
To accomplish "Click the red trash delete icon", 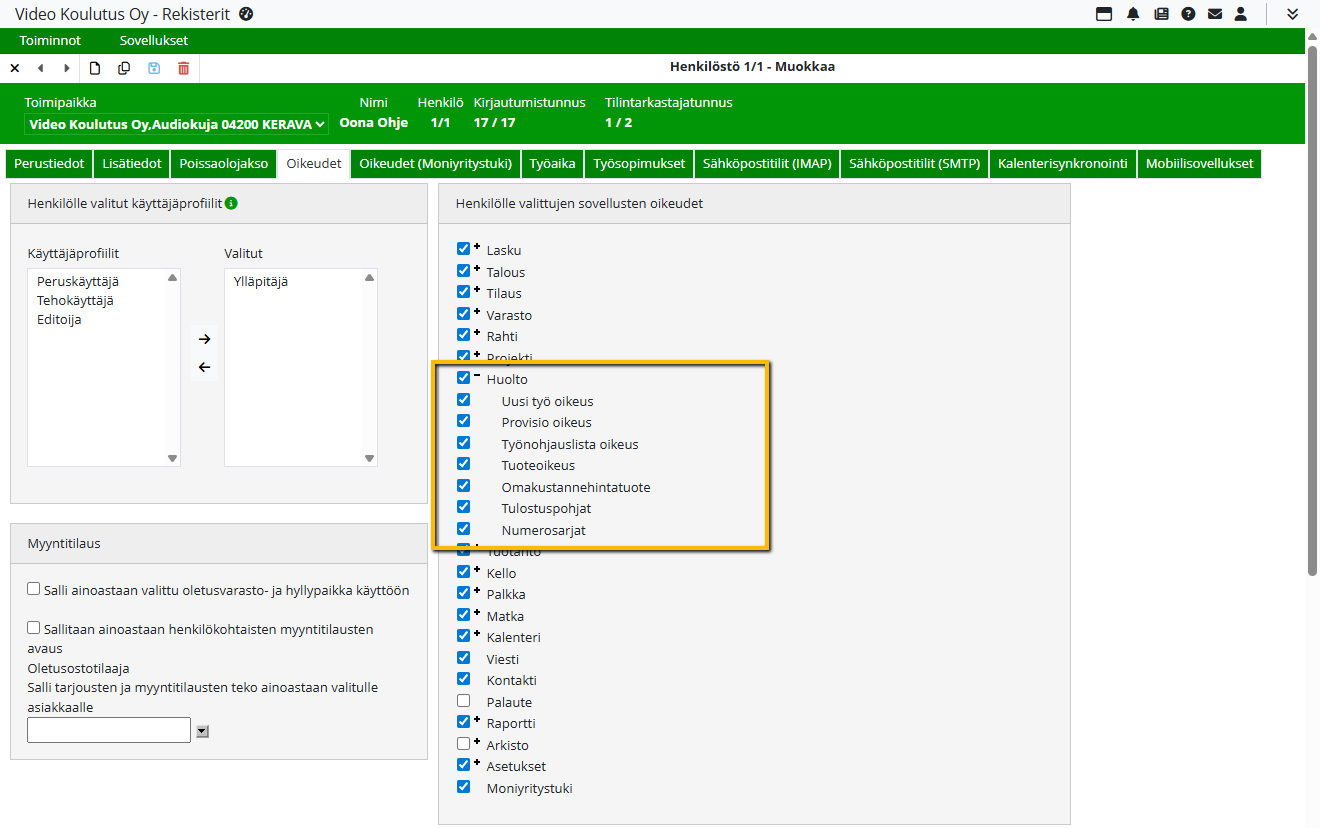I will [183, 68].
